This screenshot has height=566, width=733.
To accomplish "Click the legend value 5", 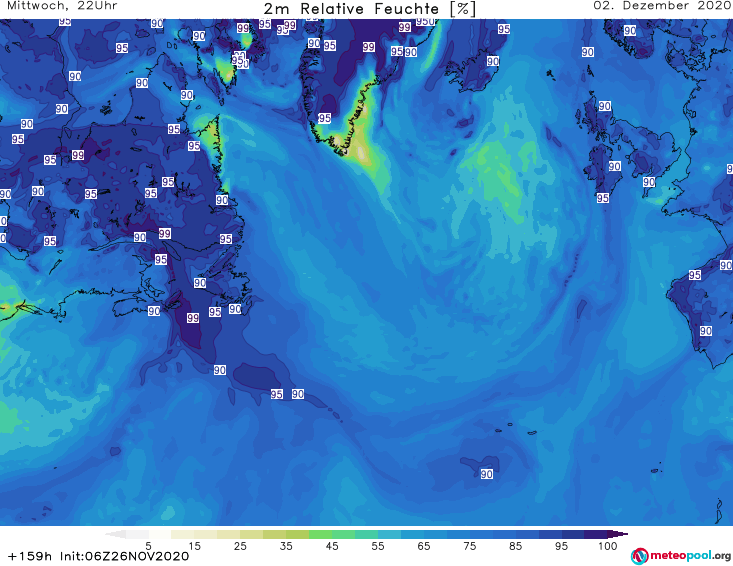I will pos(148,546).
